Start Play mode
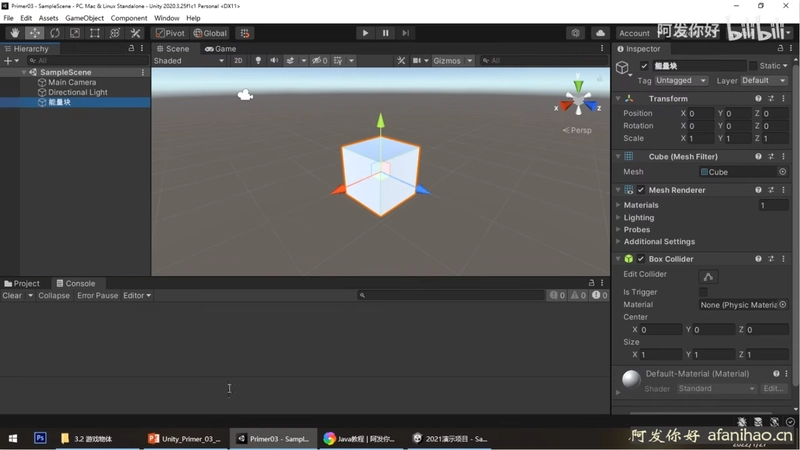Image resolution: width=800 pixels, height=450 pixels. coord(365,33)
